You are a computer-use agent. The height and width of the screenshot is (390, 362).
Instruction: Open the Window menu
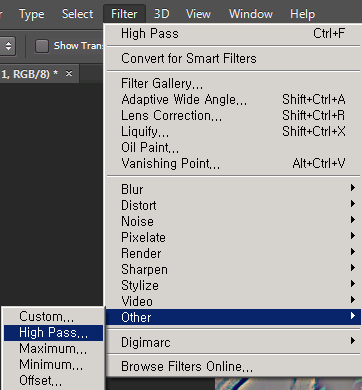tap(251, 14)
